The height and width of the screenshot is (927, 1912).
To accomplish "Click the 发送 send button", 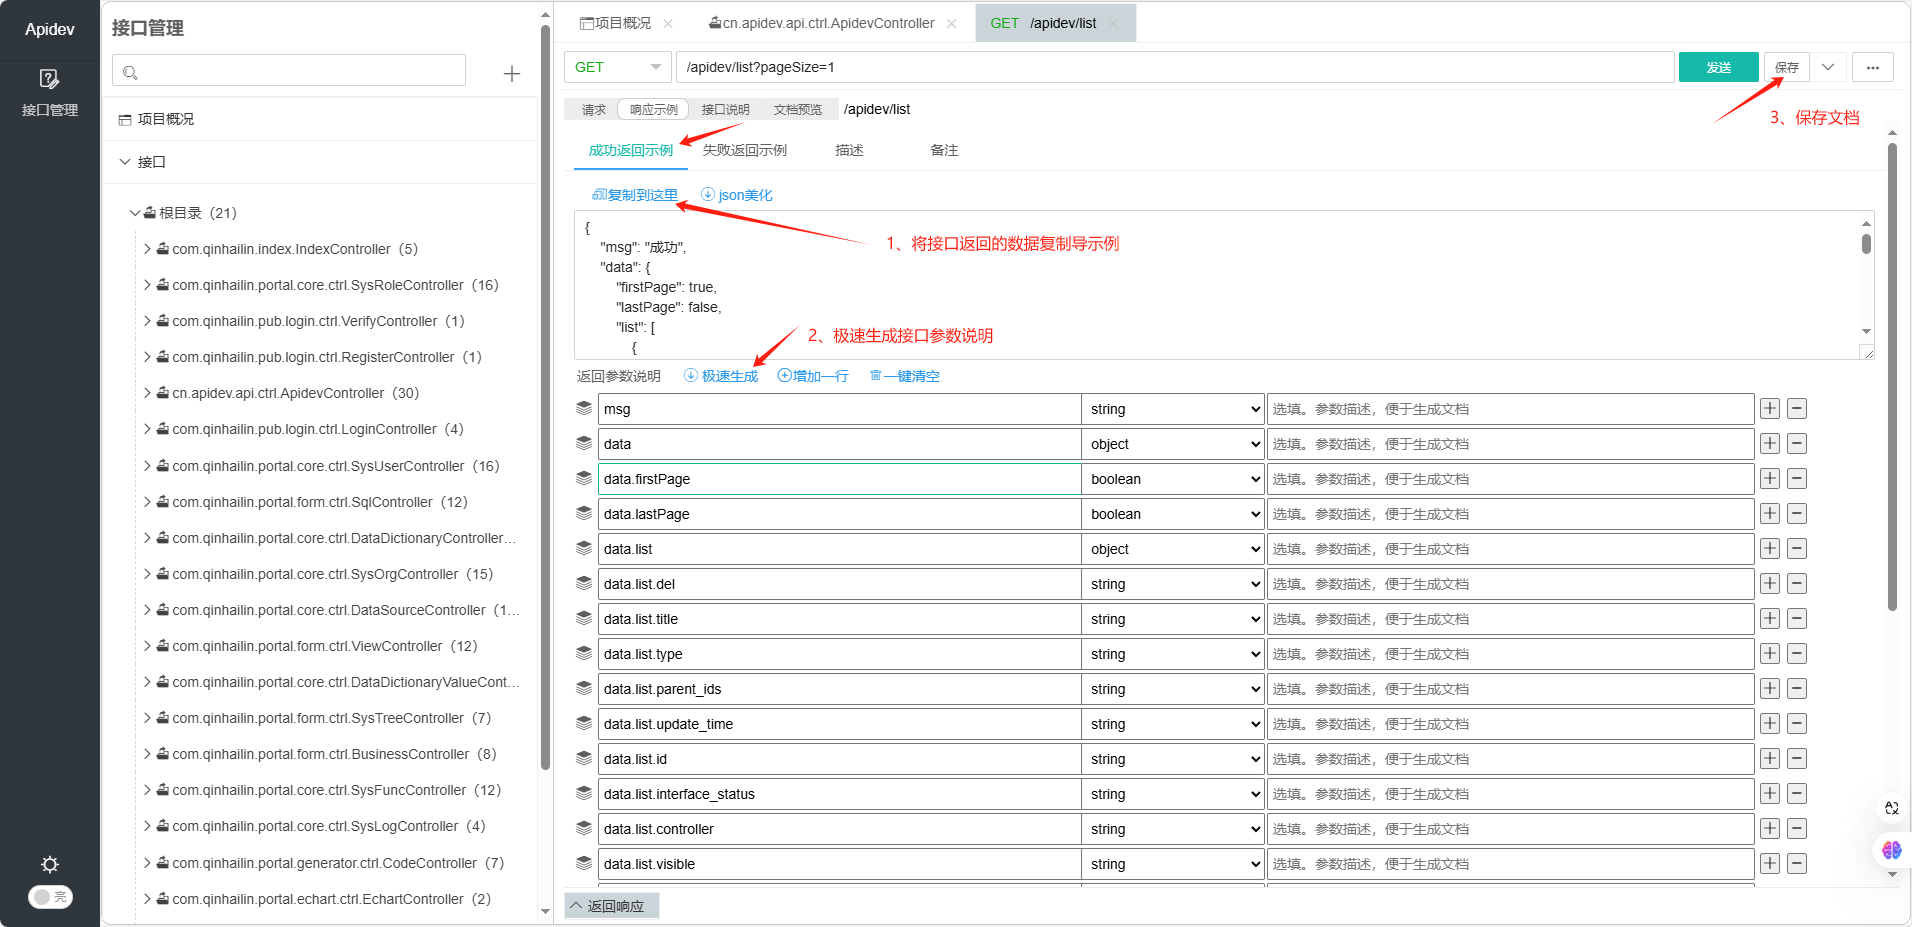I will point(1718,67).
